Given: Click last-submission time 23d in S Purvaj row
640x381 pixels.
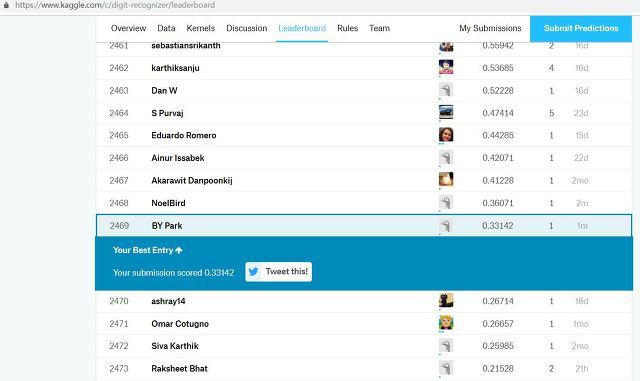Looking at the screenshot, I should click(581, 113).
